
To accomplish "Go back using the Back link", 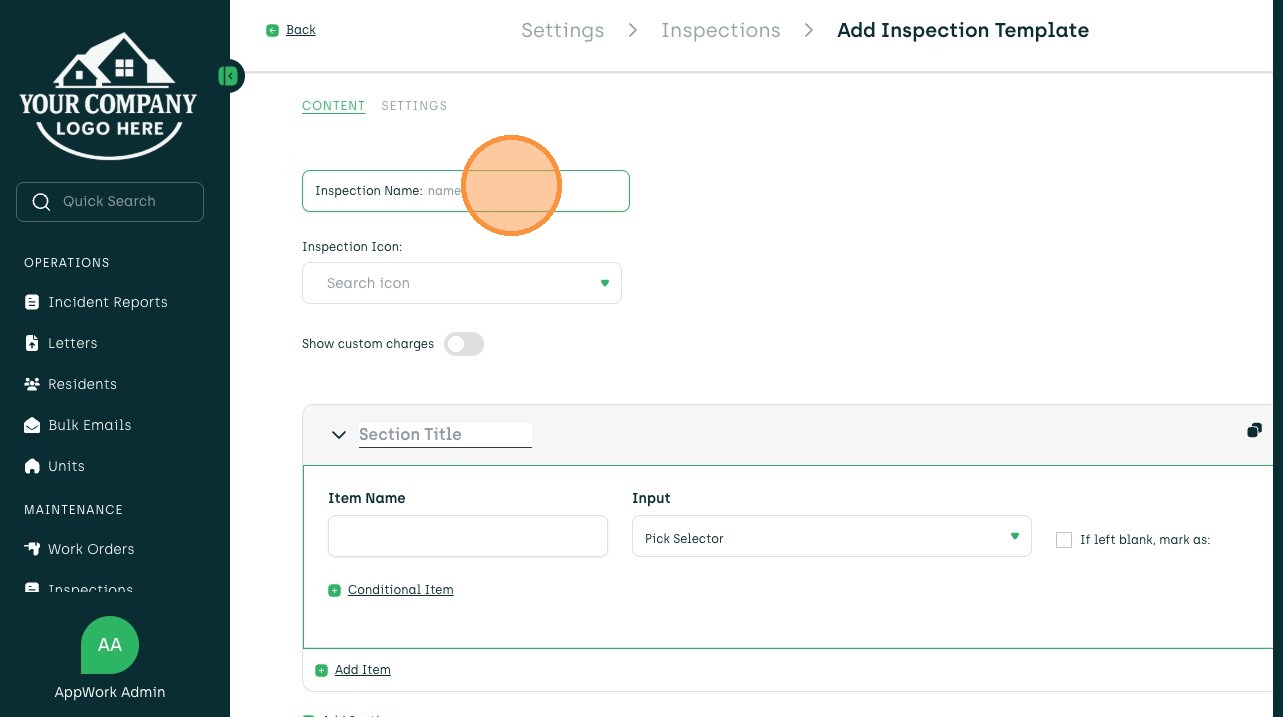I will (x=300, y=30).
